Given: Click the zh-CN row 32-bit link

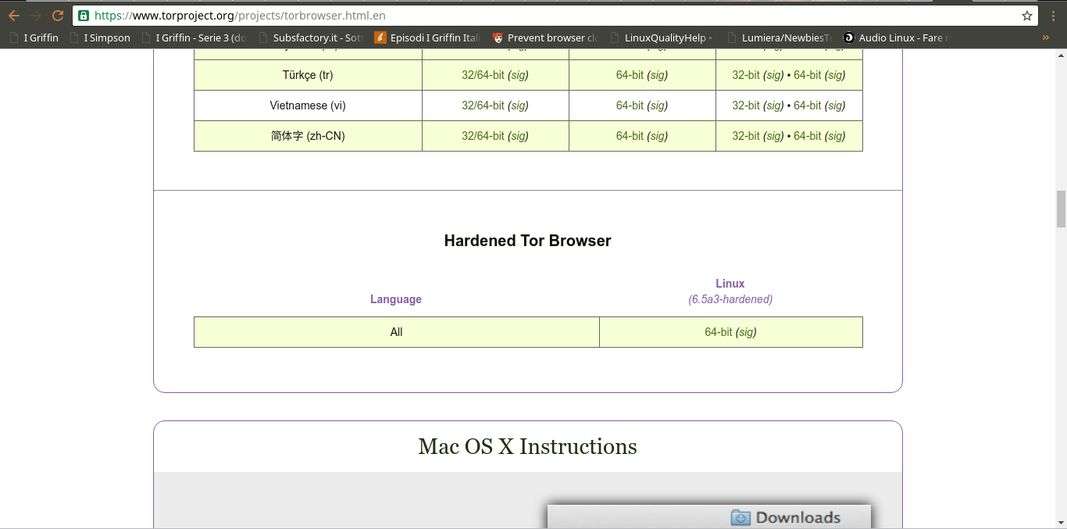Looking at the screenshot, I should 746,136.
